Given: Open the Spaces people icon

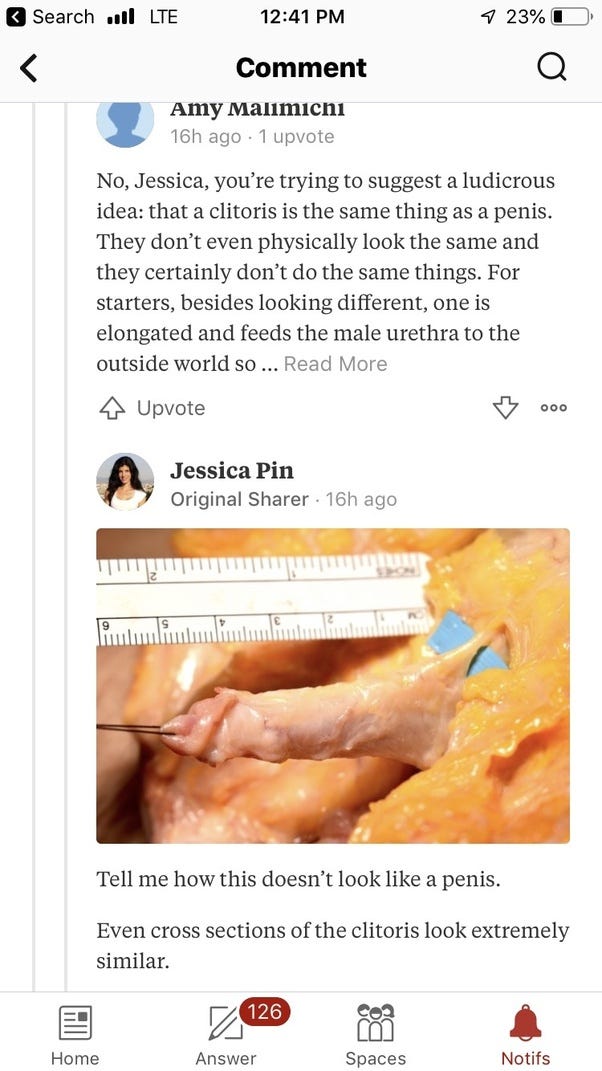Looking at the screenshot, I should [376, 1022].
